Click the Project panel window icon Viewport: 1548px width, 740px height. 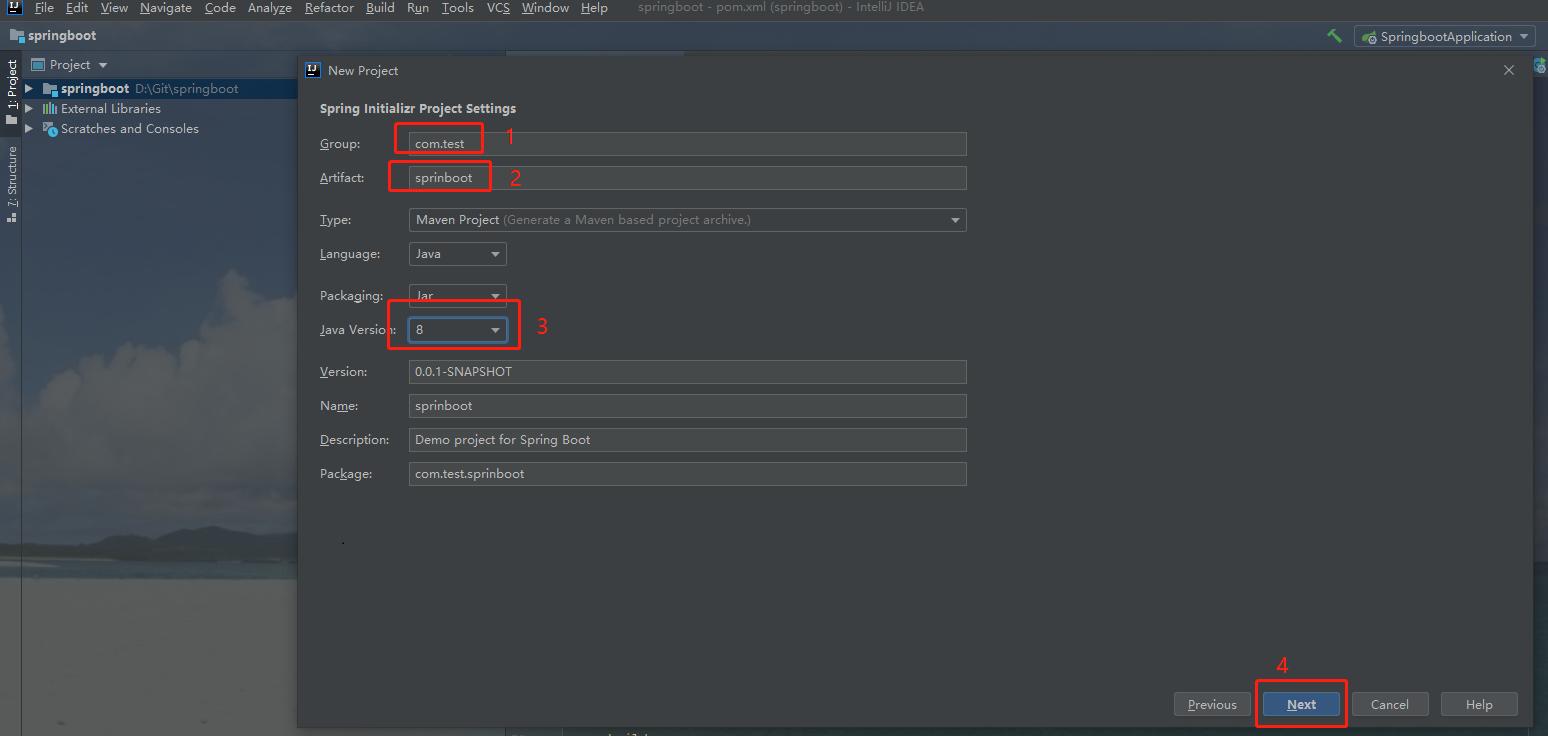point(38,65)
